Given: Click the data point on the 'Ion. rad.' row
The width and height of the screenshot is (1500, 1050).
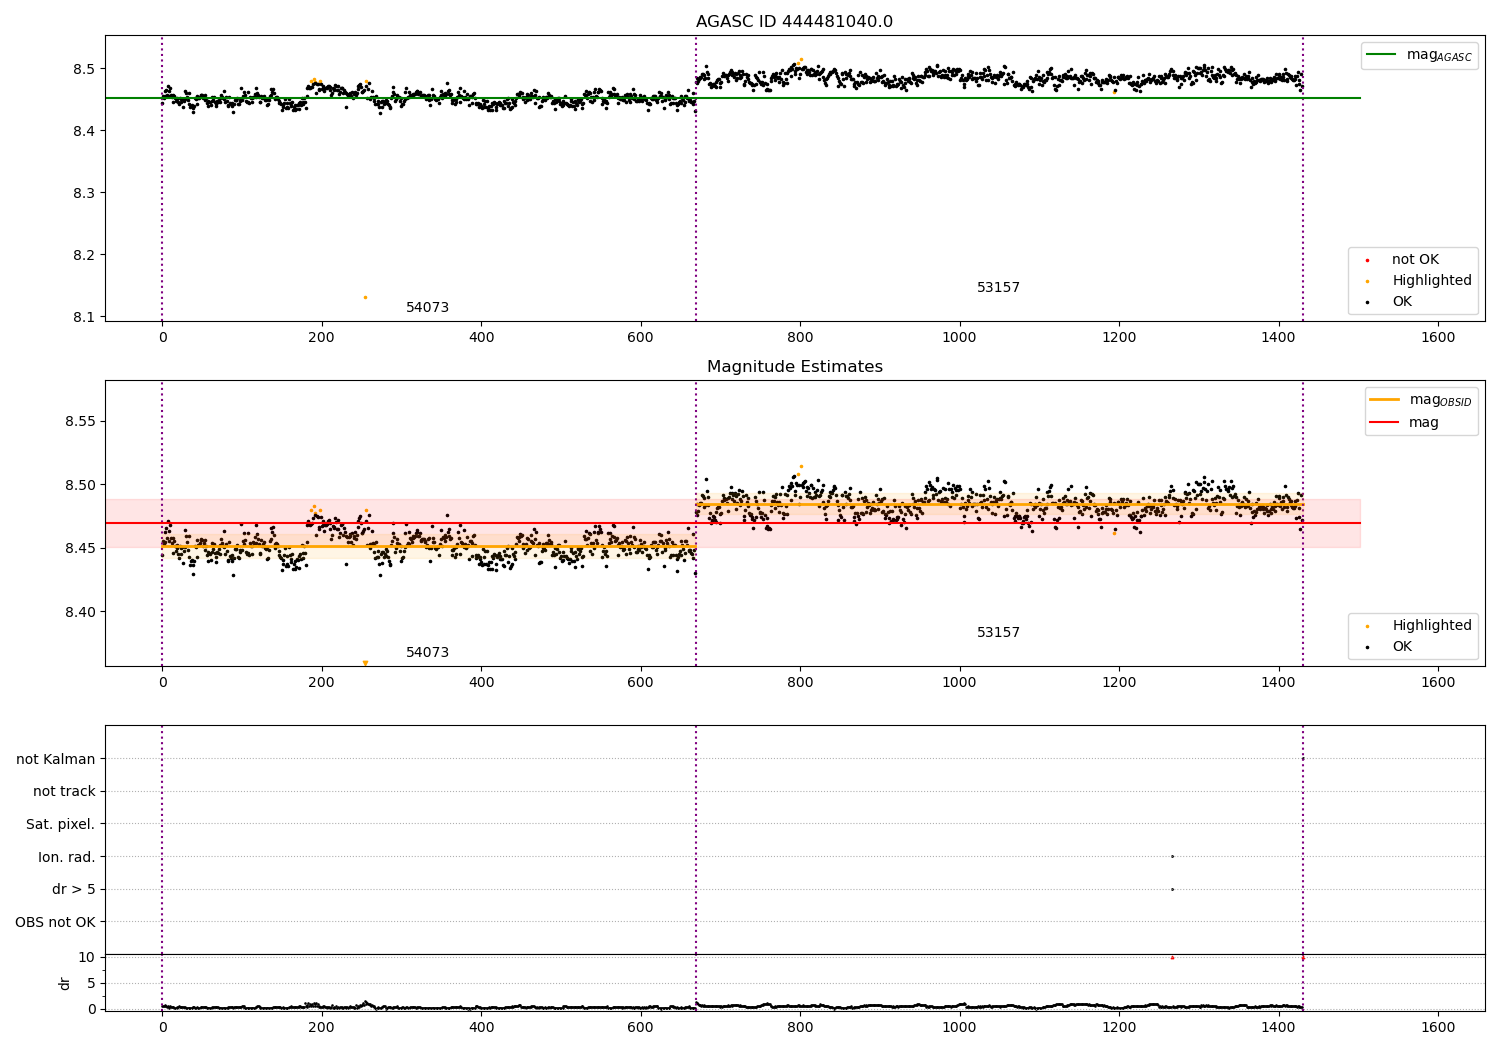Looking at the screenshot, I should click(1172, 856).
